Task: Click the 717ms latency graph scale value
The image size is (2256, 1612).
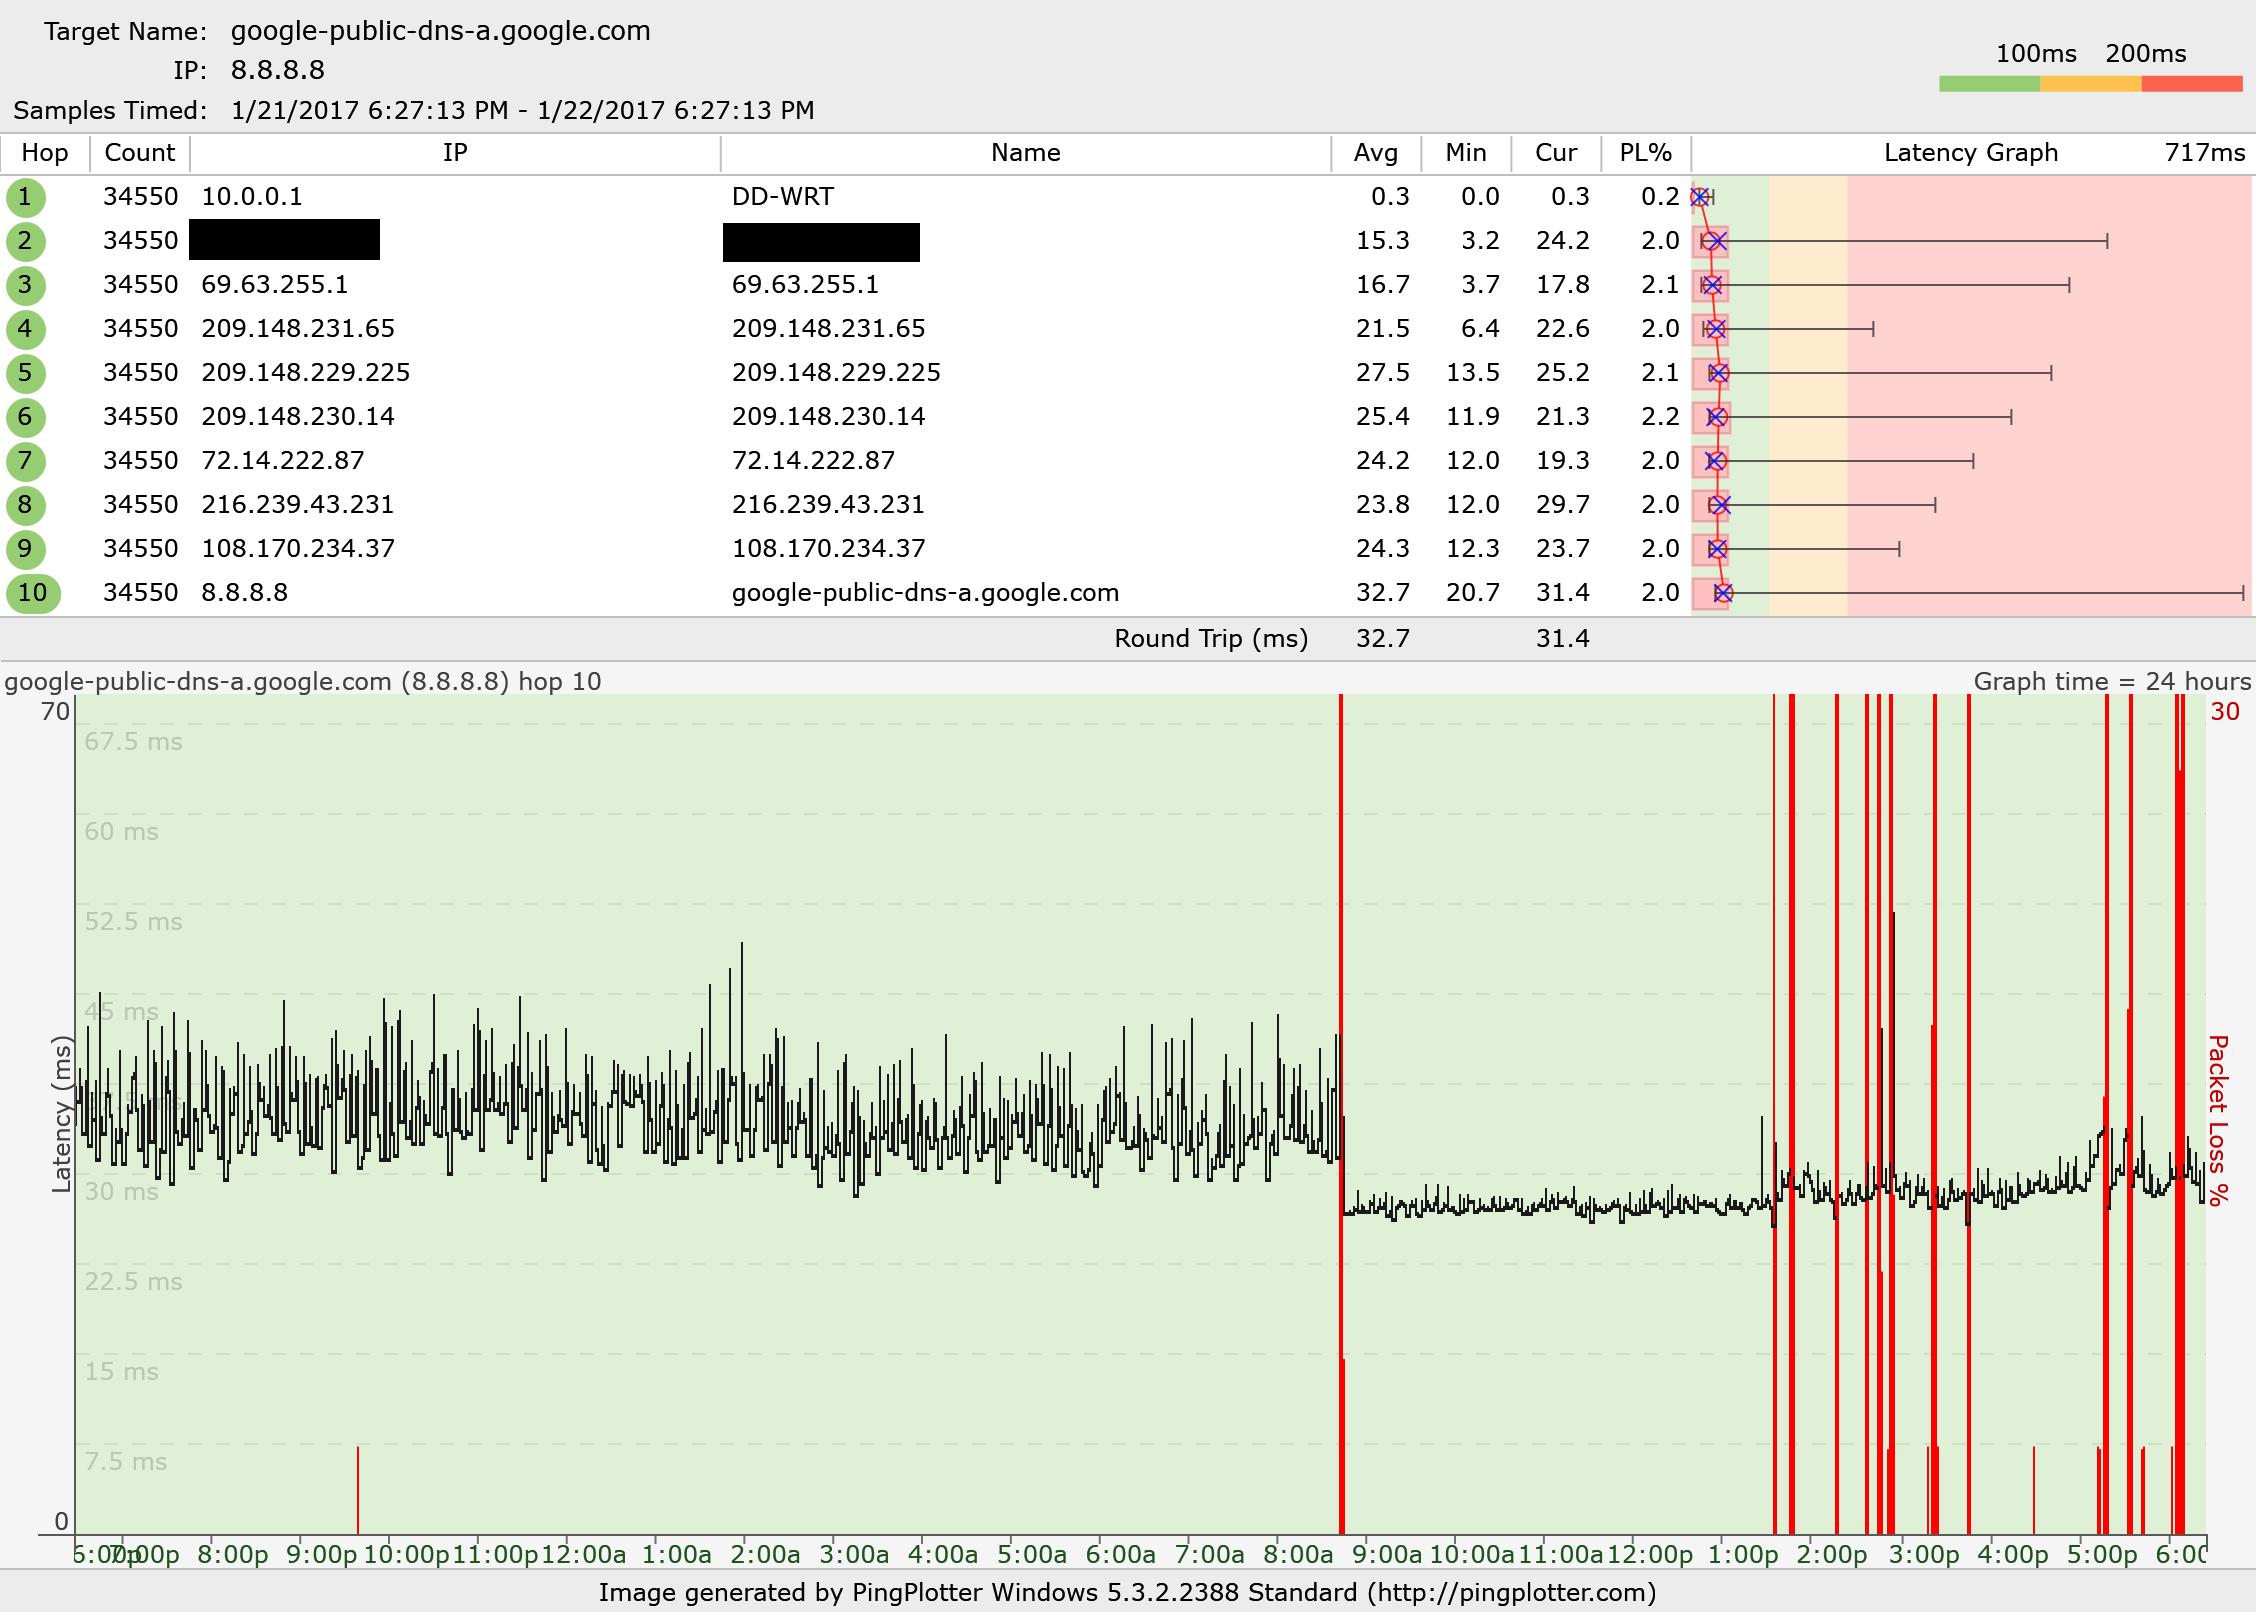Action: coord(2205,153)
